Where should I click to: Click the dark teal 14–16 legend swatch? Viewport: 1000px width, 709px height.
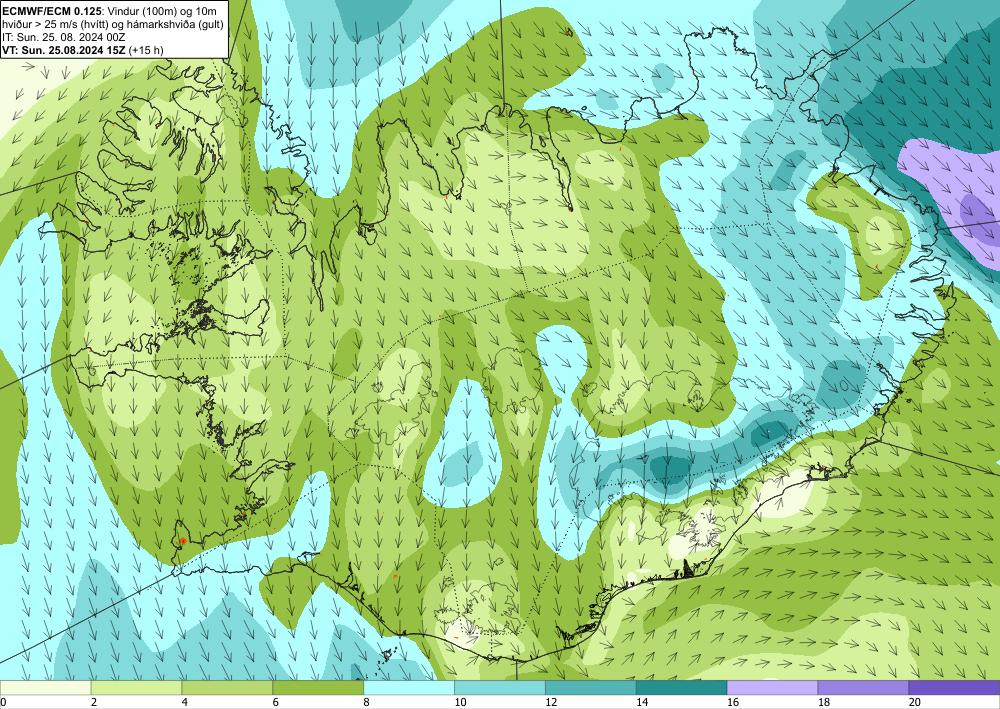tap(681, 687)
